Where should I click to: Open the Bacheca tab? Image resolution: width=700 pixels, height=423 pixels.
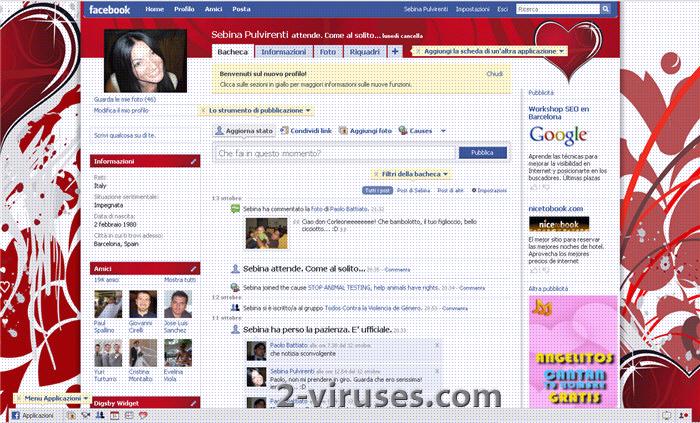click(x=233, y=51)
